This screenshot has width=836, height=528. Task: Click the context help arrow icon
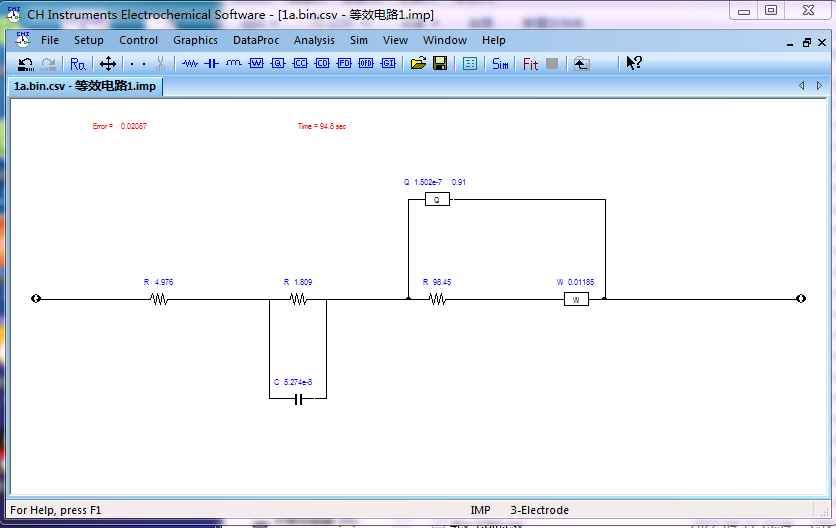point(634,63)
